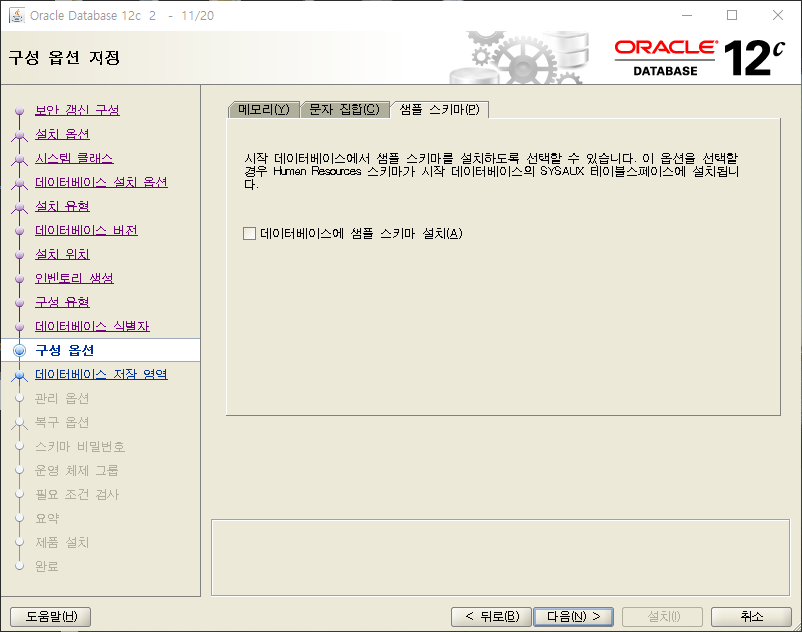Click the step node beside 설치 위치

coord(19,255)
